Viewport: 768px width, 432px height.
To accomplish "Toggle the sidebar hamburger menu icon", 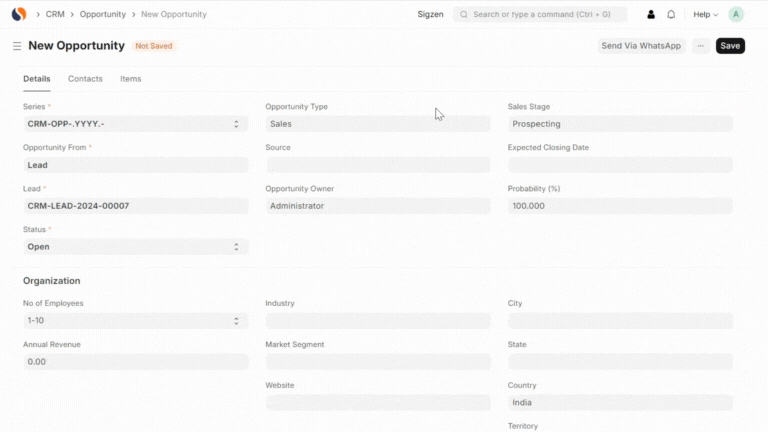I will pyautogui.click(x=17, y=46).
